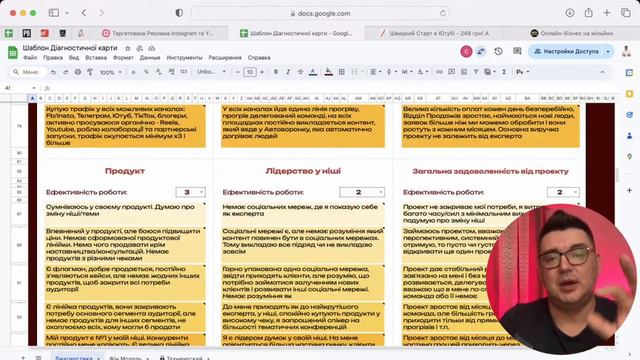This screenshot has width=640, height=360.
Task: Open the Google Maps side panel icon
Action: pyautogui.click(x=629, y=156)
